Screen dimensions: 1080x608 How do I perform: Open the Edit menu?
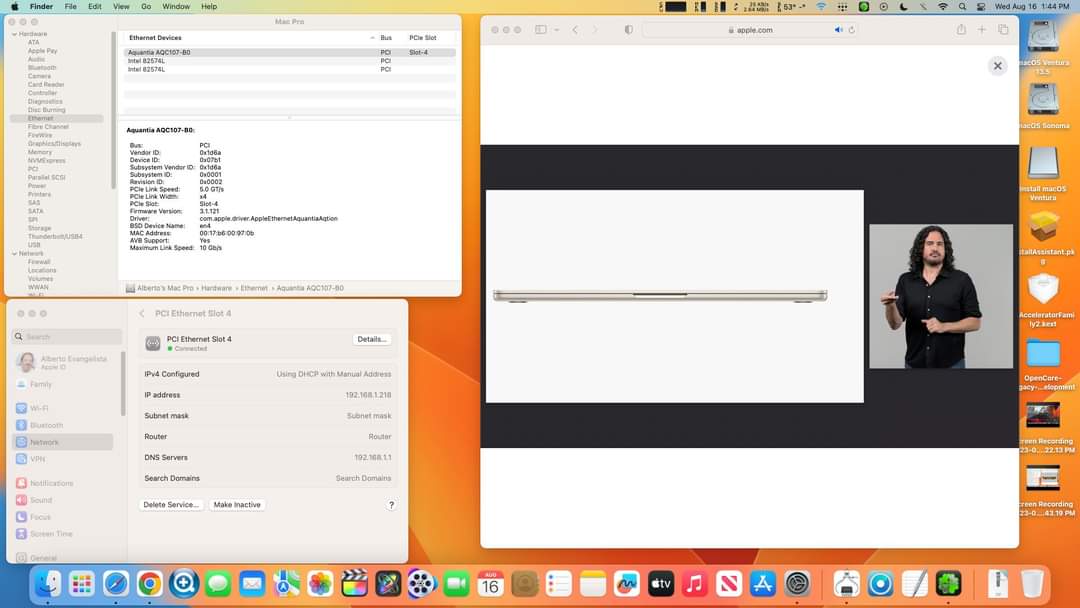(x=94, y=6)
